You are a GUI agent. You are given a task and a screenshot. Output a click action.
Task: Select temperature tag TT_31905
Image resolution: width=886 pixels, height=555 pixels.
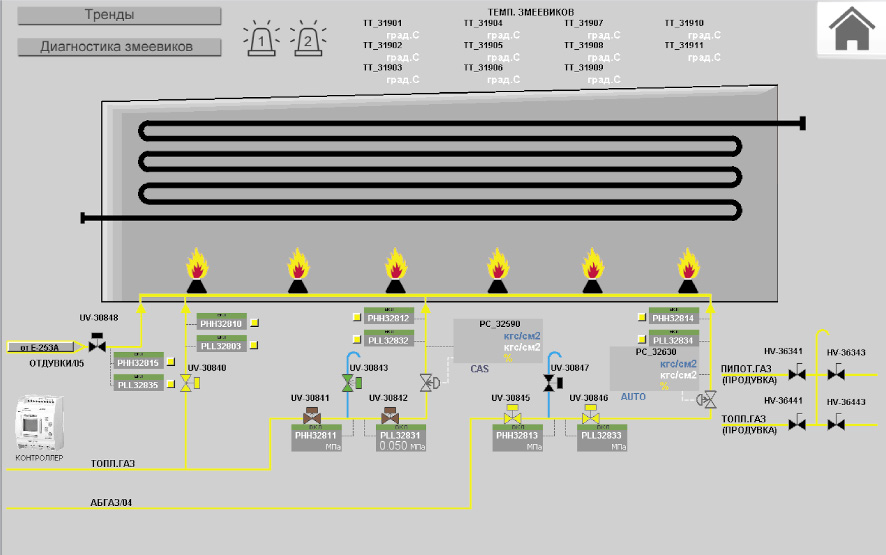[483, 45]
